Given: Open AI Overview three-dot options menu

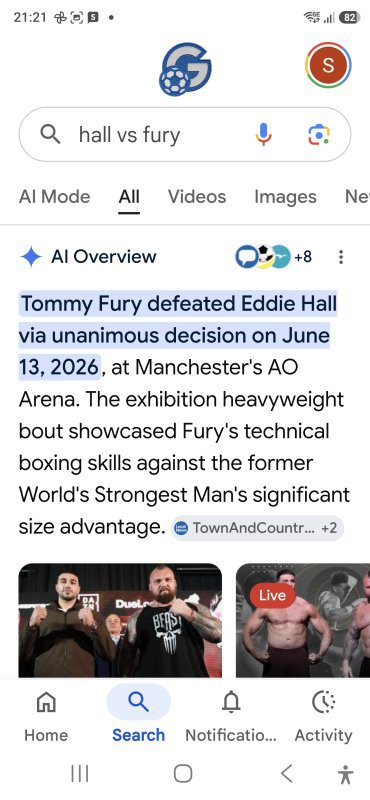Looking at the screenshot, I should click(341, 257).
